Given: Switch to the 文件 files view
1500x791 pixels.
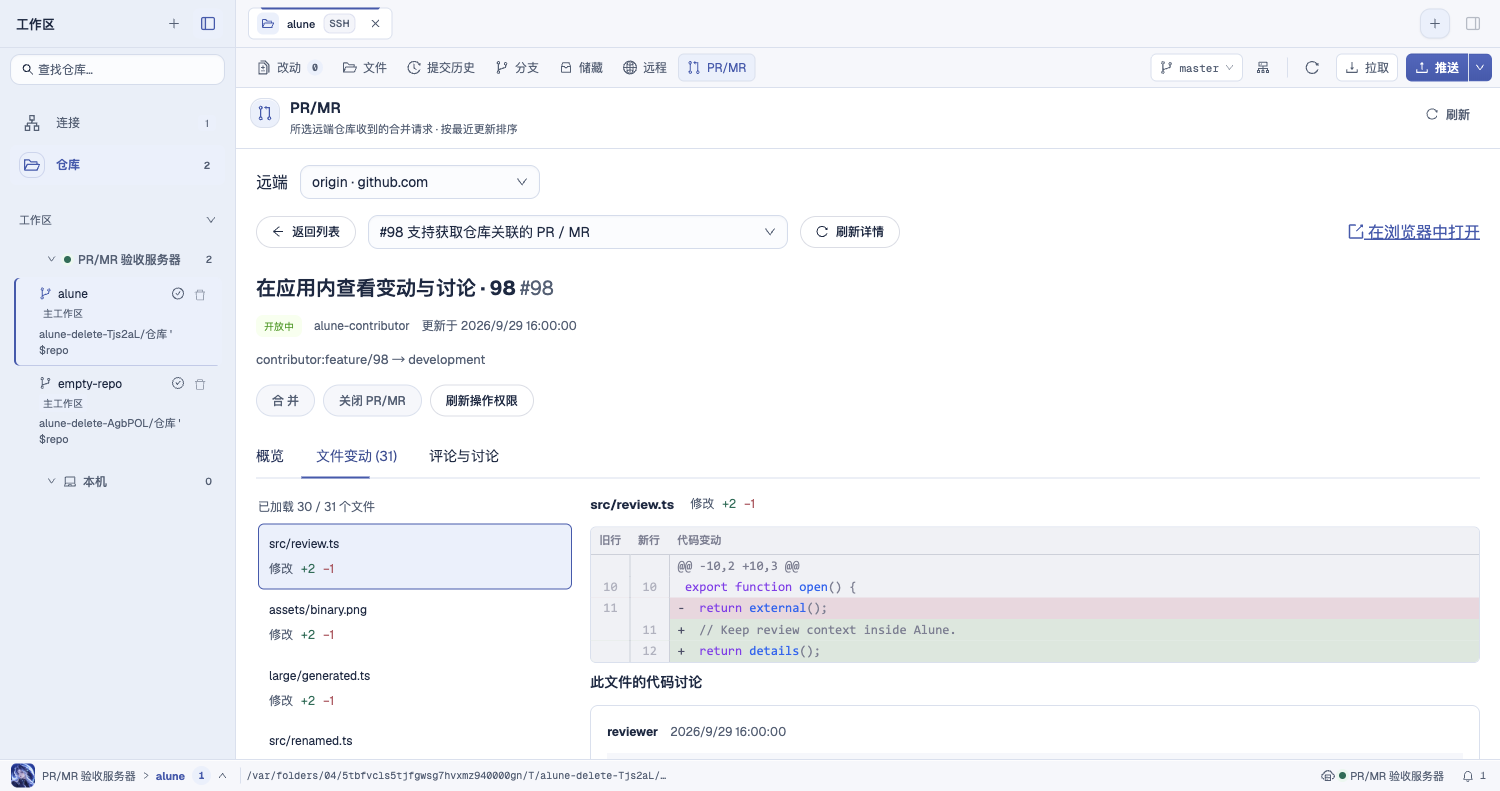Looking at the screenshot, I should 364,67.
